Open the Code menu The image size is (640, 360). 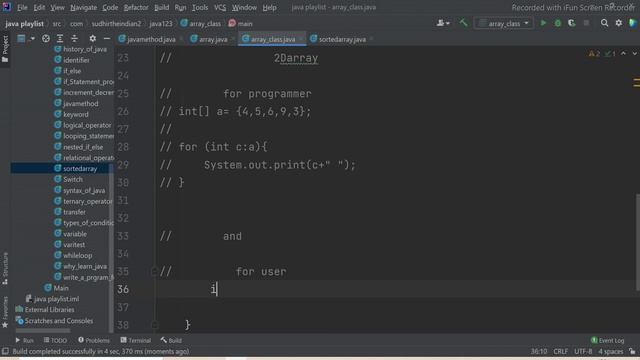(110, 7)
